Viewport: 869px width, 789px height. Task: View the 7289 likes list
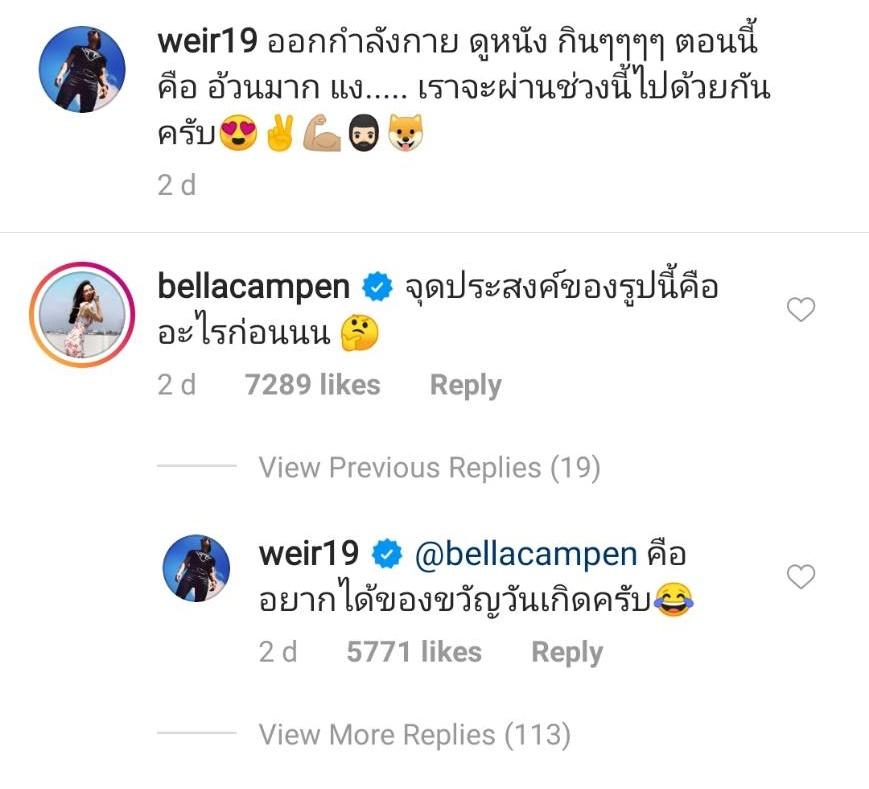coord(313,385)
